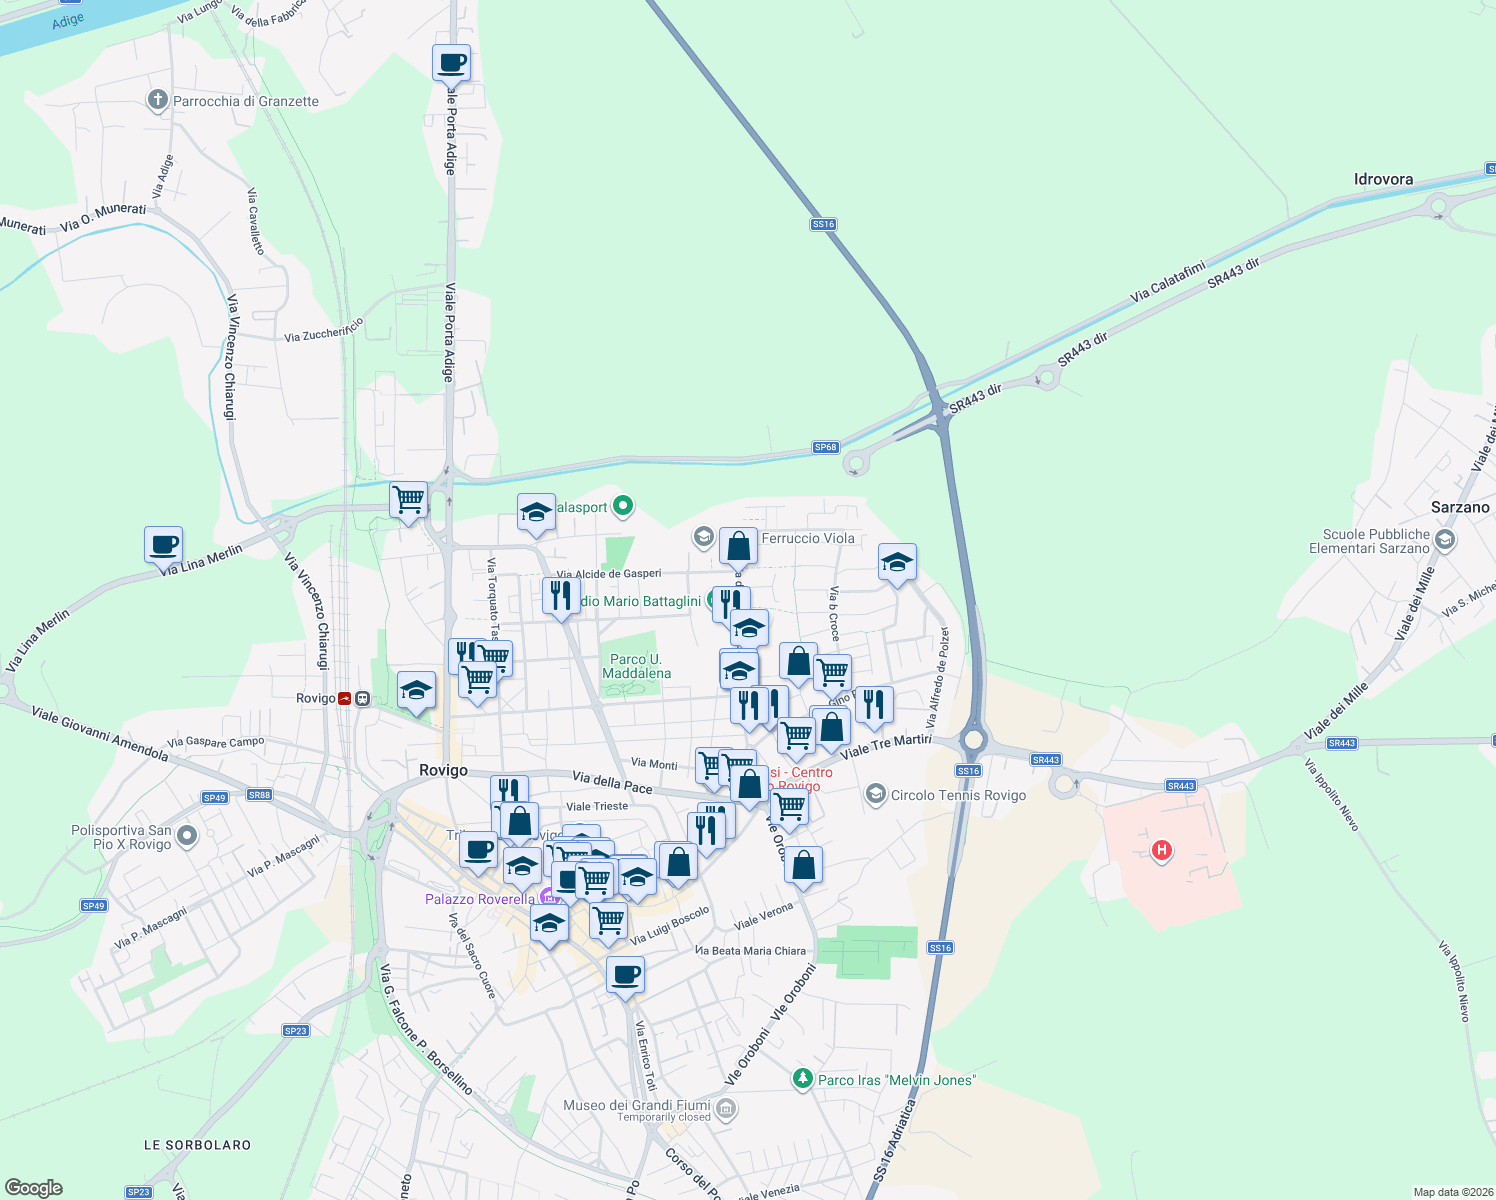The image size is (1496, 1200).
Task: Select the restaurant marker near Viale Trieste
Action: 510,789
